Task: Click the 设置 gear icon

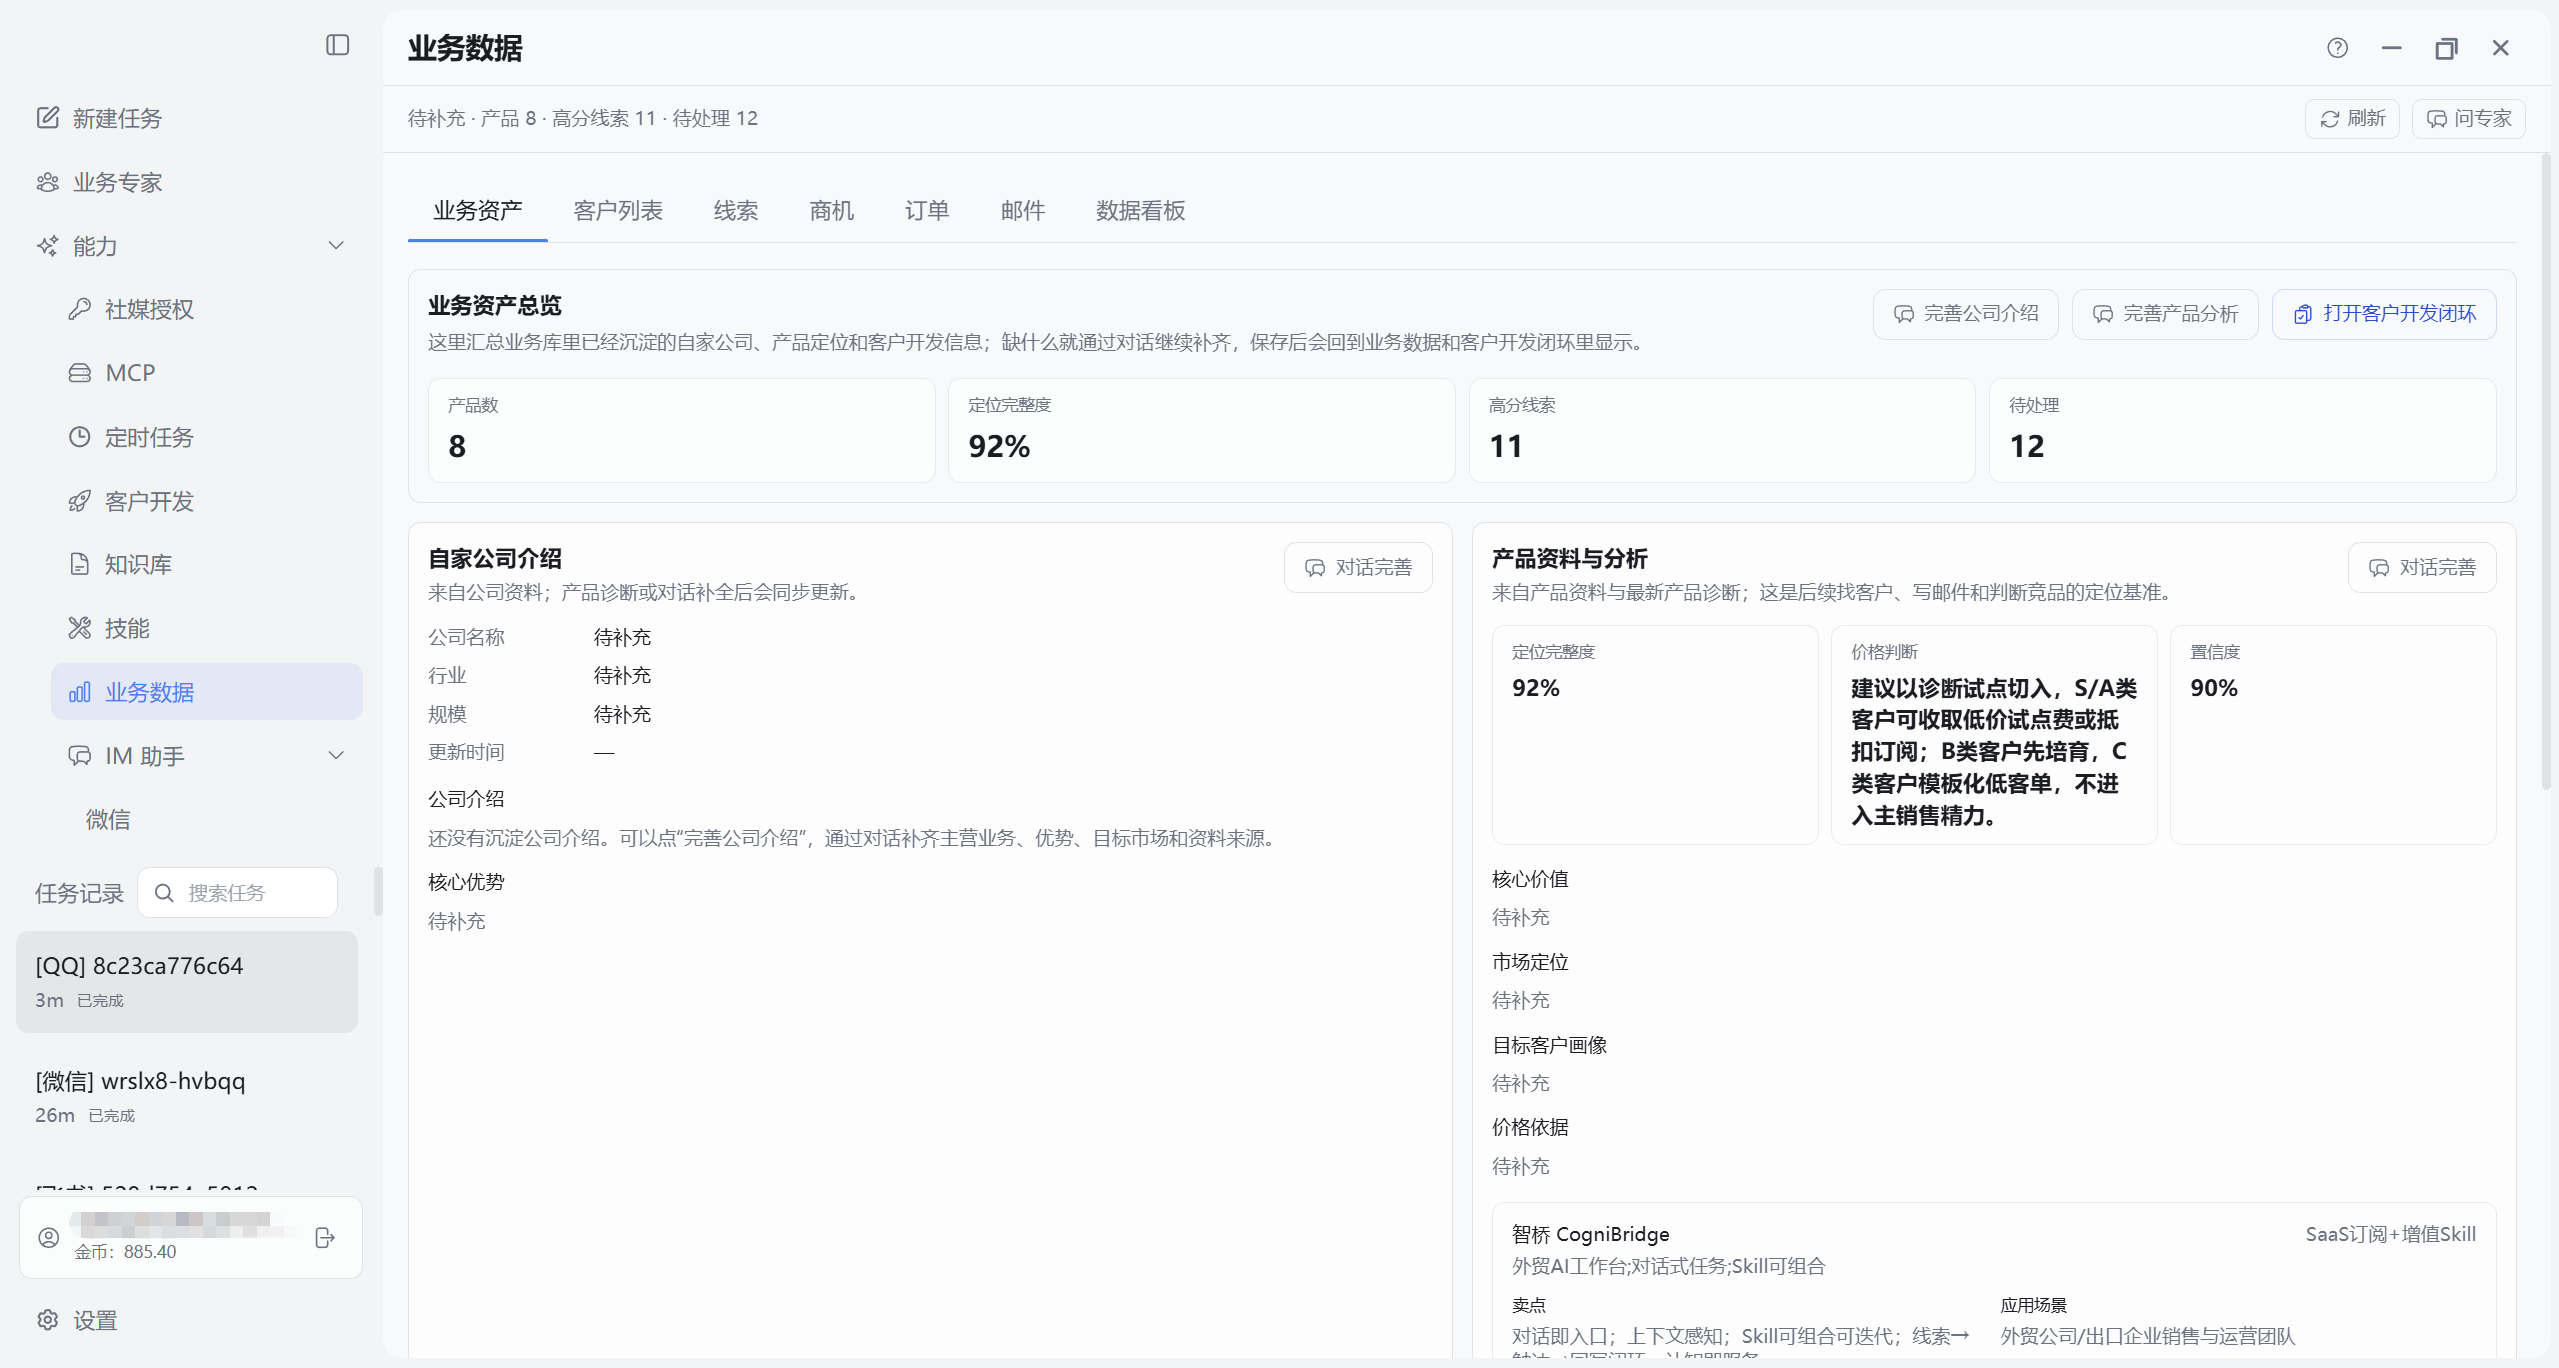Action: point(48,1320)
